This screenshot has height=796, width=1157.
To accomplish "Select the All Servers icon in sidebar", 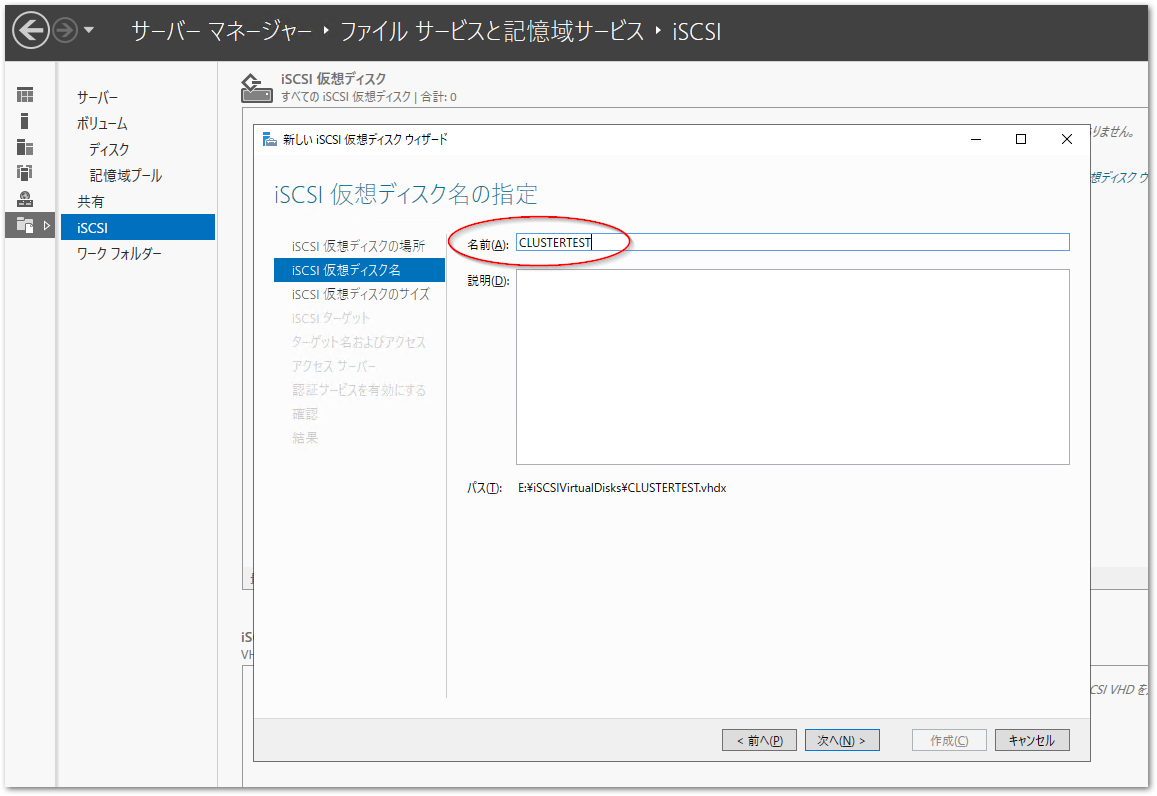I will 25,147.
